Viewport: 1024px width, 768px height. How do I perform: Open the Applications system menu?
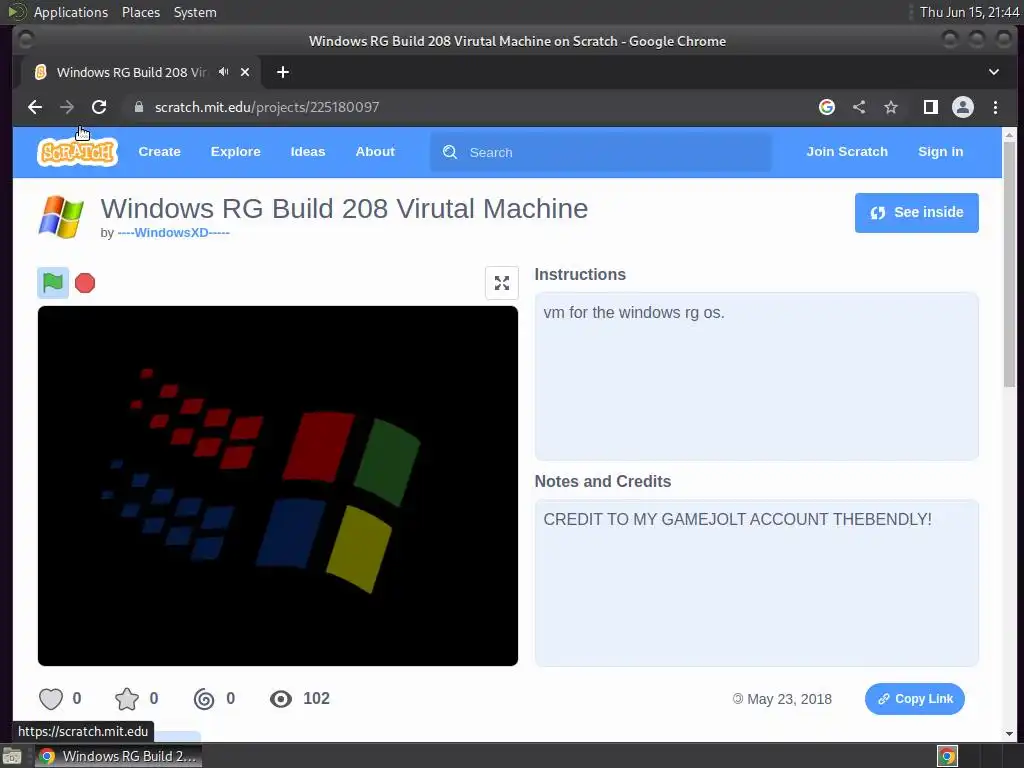pos(71,12)
